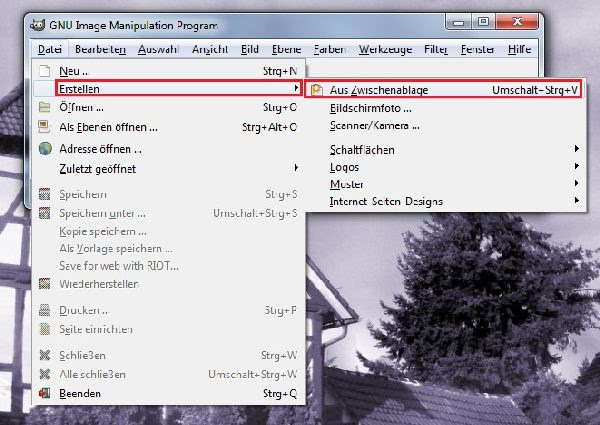Expand Internet-Seiten-Designs submenu
This screenshot has width=600, height=425.
445,201
